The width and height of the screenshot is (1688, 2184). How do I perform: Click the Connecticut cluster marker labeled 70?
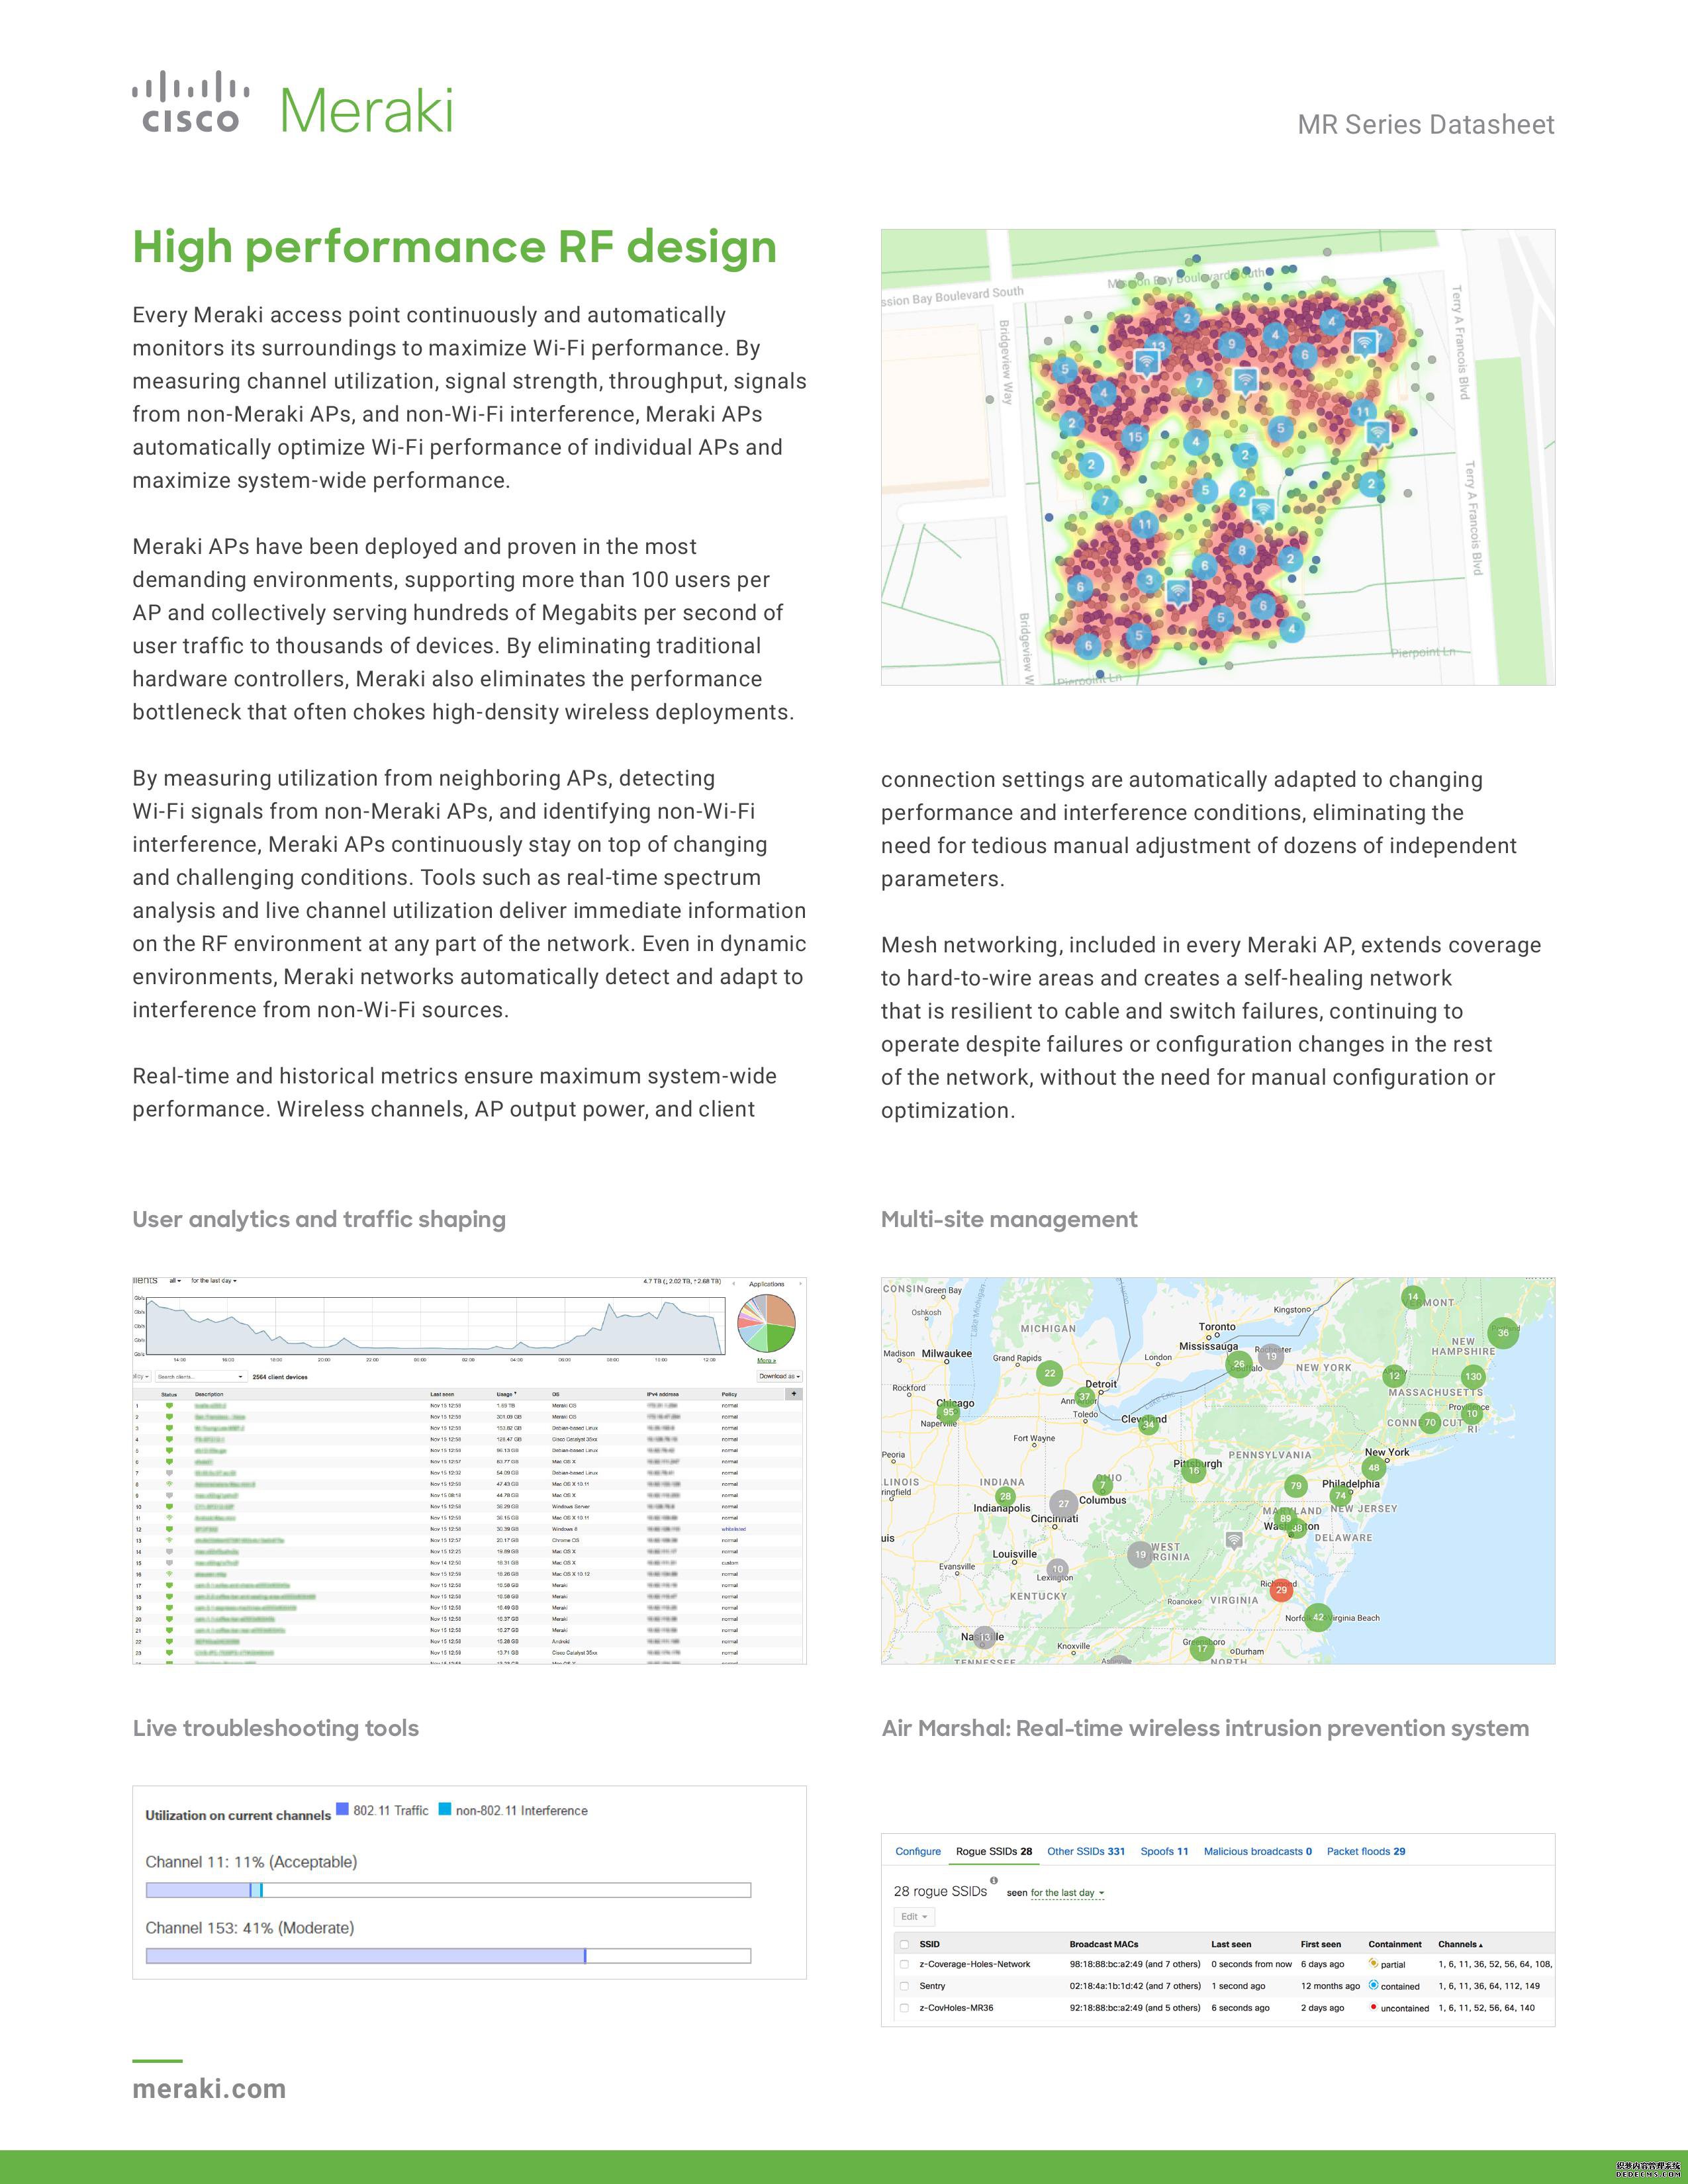(x=1430, y=1422)
